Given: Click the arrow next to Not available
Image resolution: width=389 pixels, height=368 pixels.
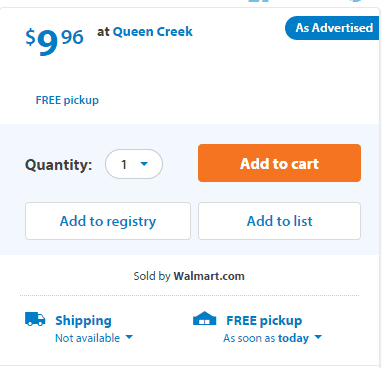Looking at the screenshot, I should [x=129, y=337].
